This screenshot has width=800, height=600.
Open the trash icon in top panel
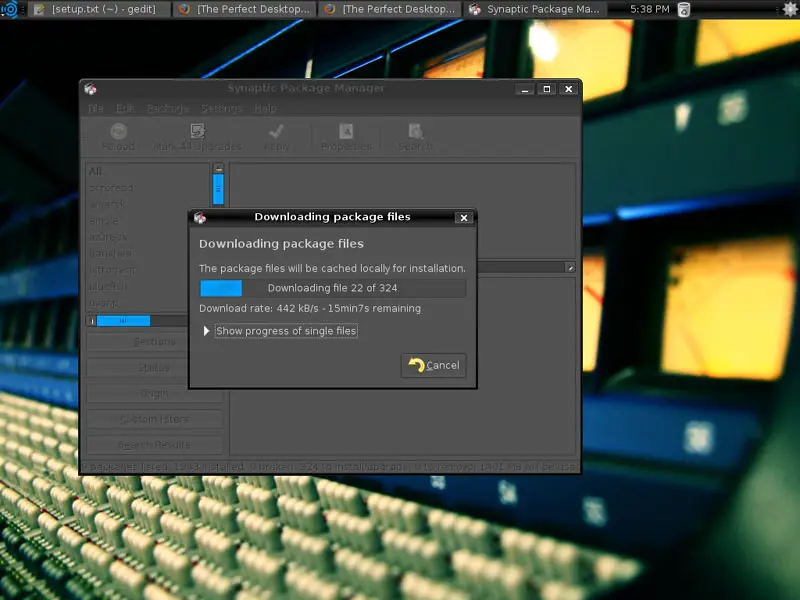pyautogui.click(x=684, y=9)
